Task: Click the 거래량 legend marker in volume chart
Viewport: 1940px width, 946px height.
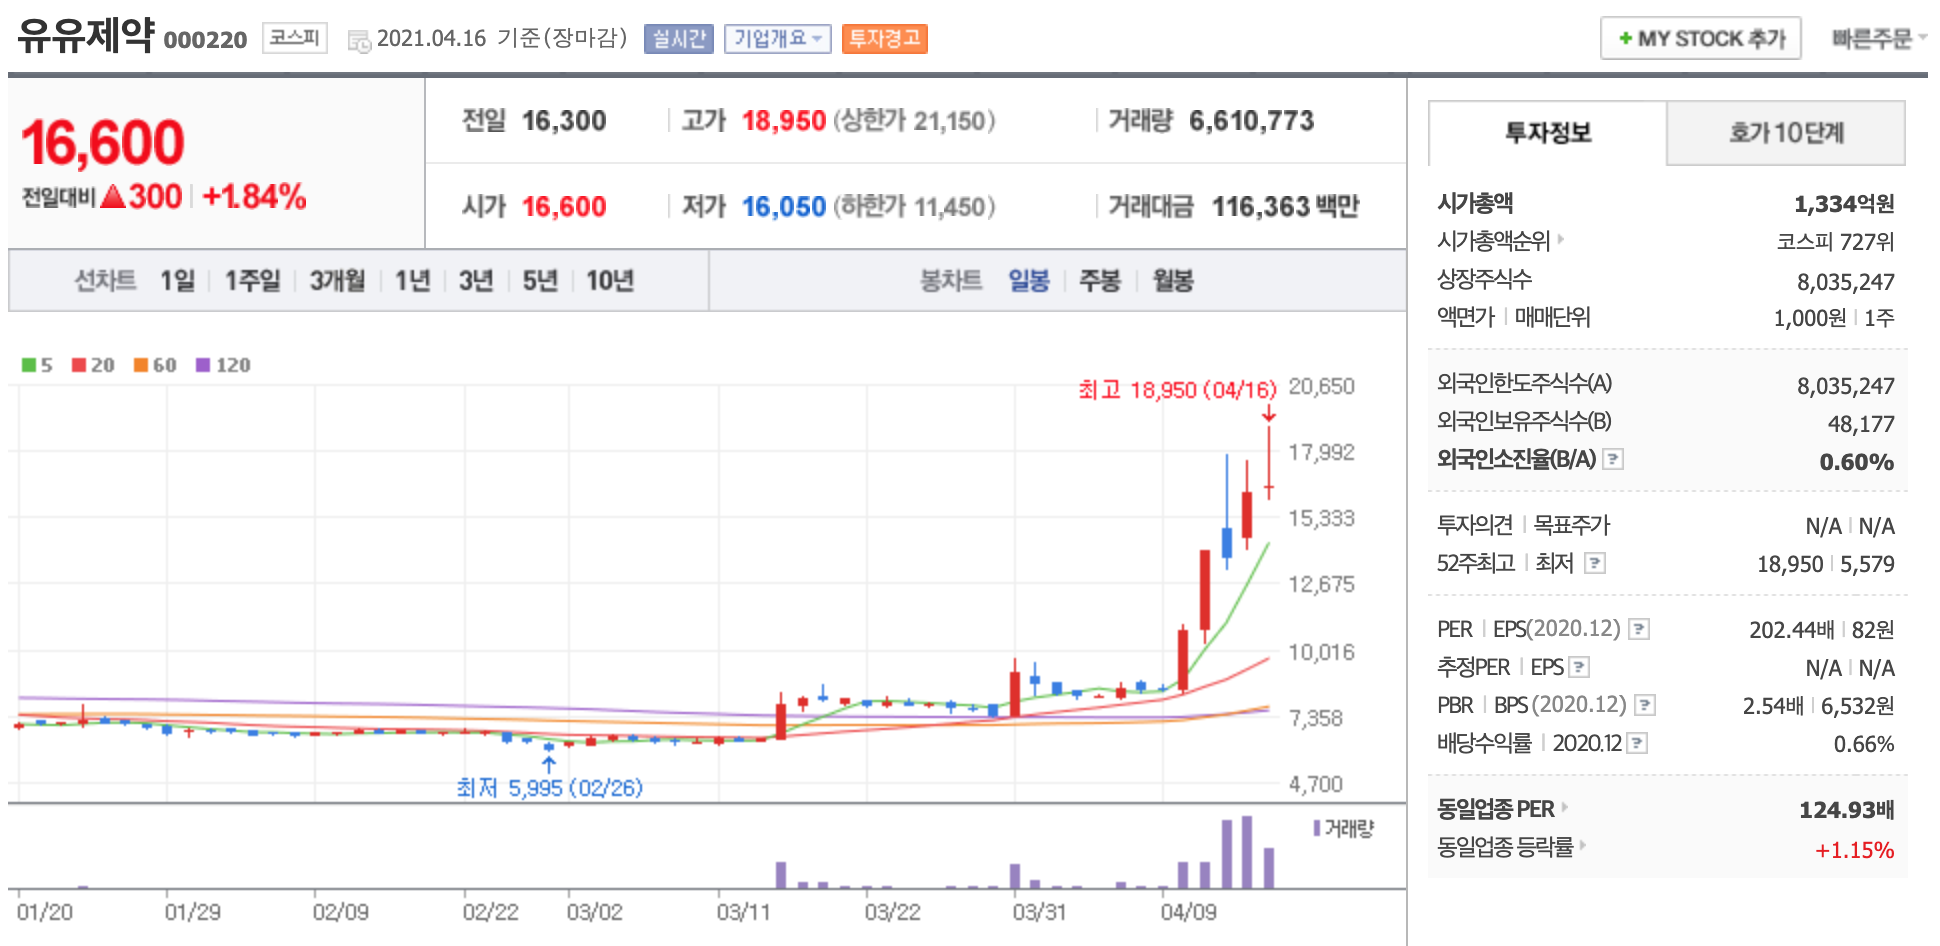Action: 1317,828
